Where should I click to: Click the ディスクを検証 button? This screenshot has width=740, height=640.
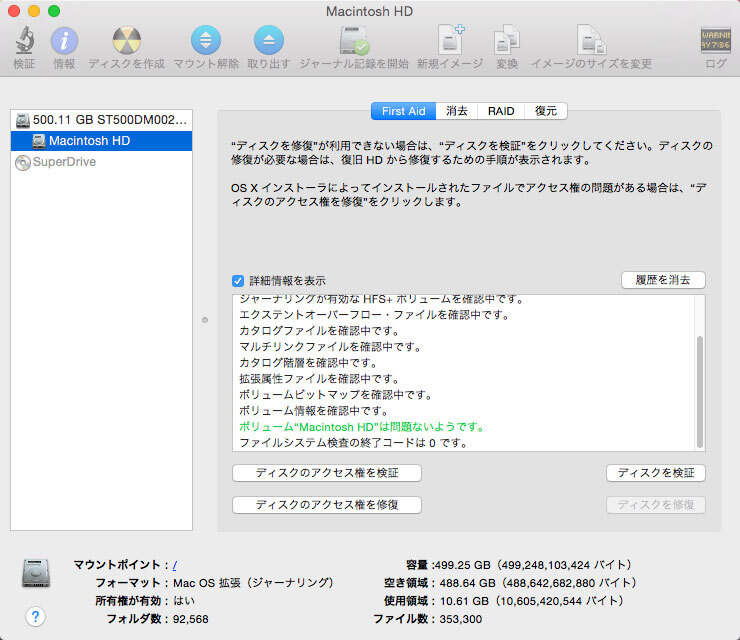pos(656,473)
